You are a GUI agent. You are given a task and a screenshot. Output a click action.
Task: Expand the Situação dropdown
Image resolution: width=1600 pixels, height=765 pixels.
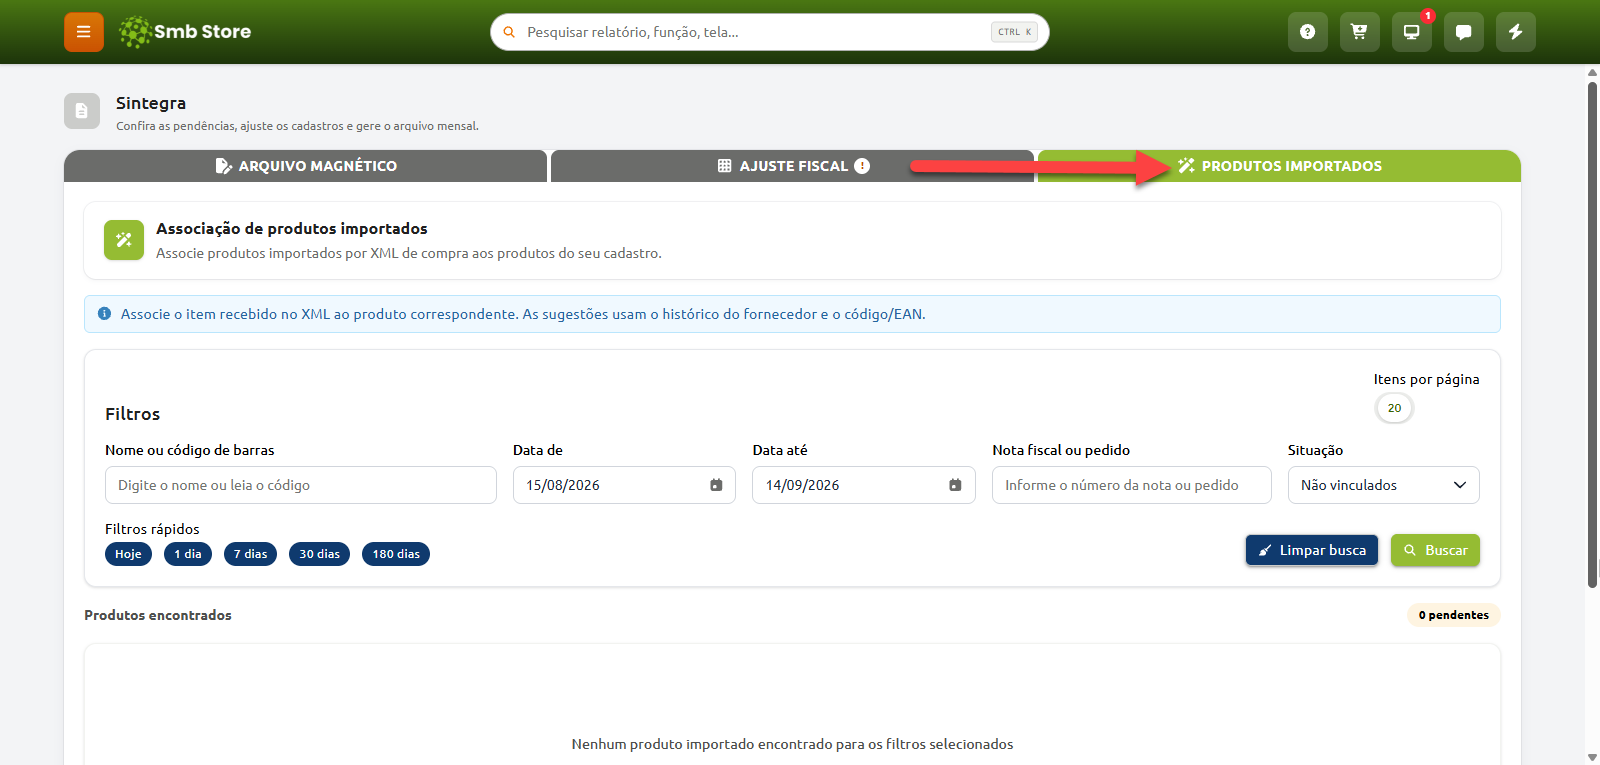tap(1384, 485)
